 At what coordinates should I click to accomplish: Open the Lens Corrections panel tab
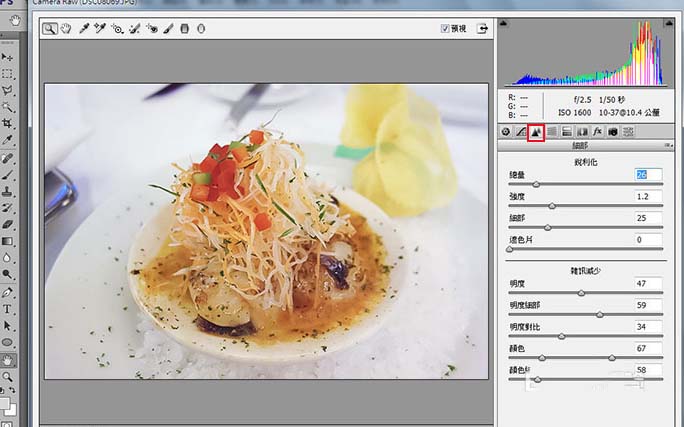[x=582, y=131]
